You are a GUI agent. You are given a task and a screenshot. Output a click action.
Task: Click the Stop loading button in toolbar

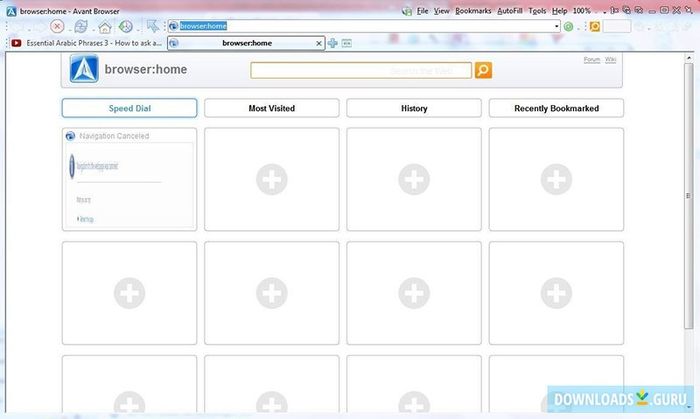click(57, 26)
